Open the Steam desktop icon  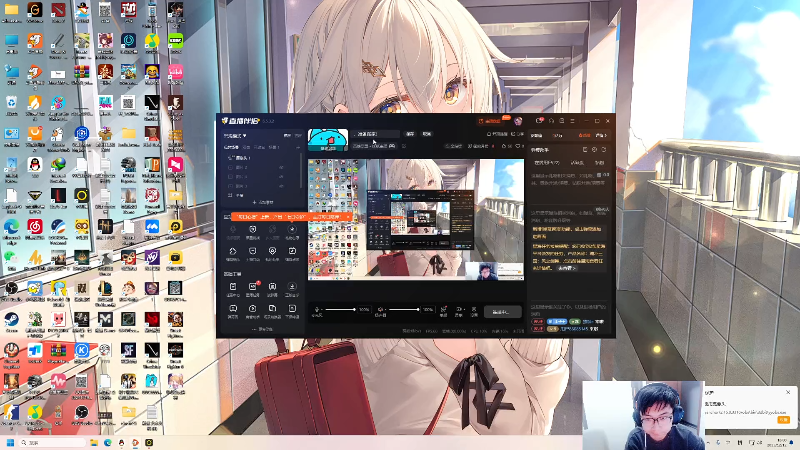pyautogui.click(x=11, y=321)
